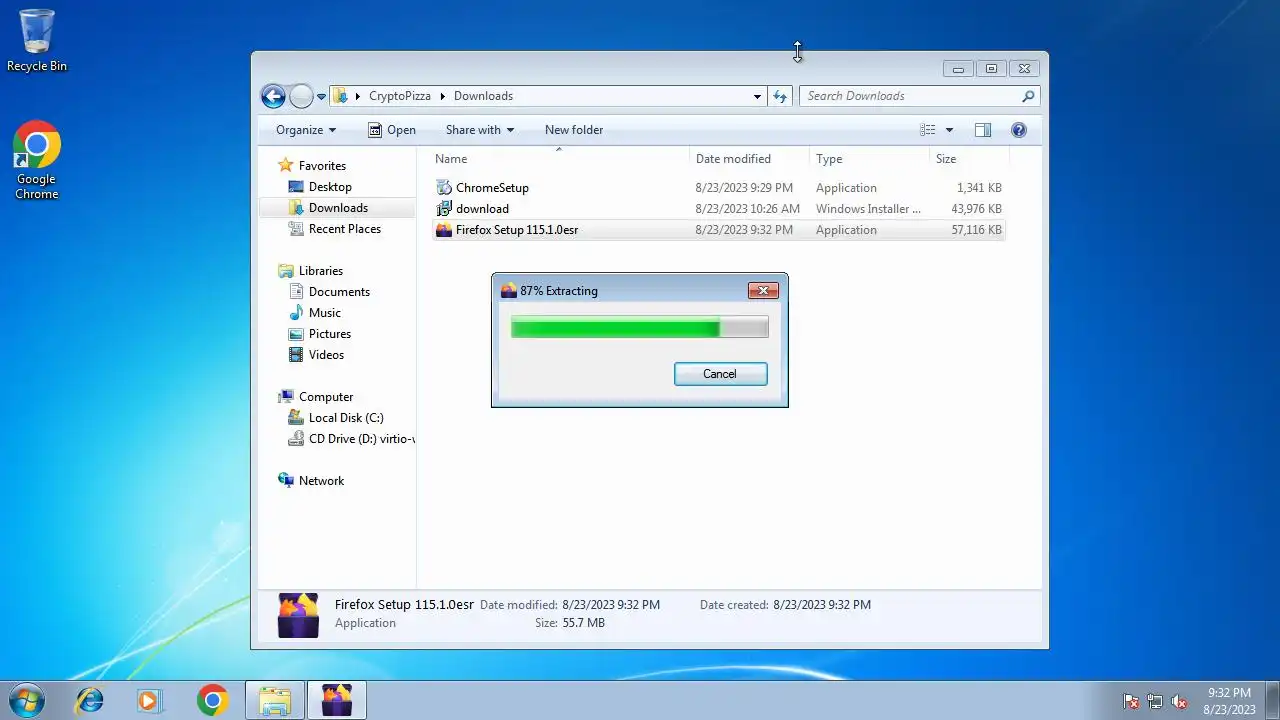The height and width of the screenshot is (720, 1280).
Task: Click the ChromeSetup file name
Action: (x=492, y=188)
